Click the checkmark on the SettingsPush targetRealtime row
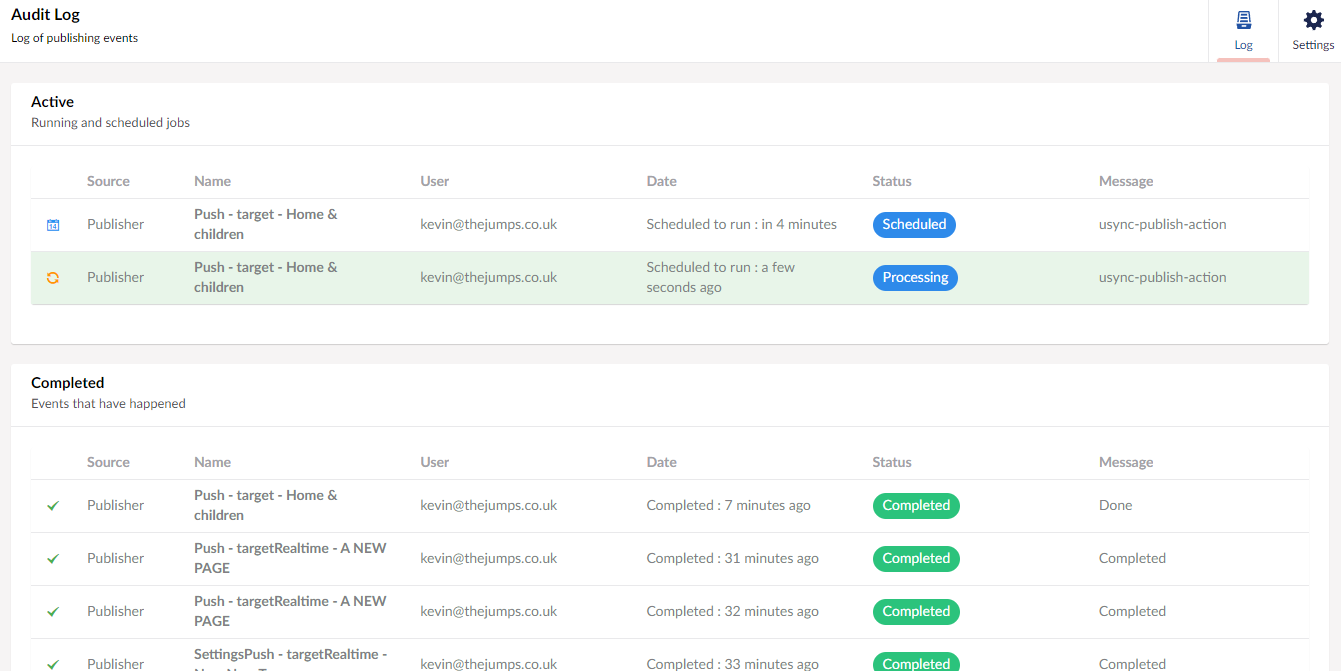1341x671 pixels. [x=53, y=663]
